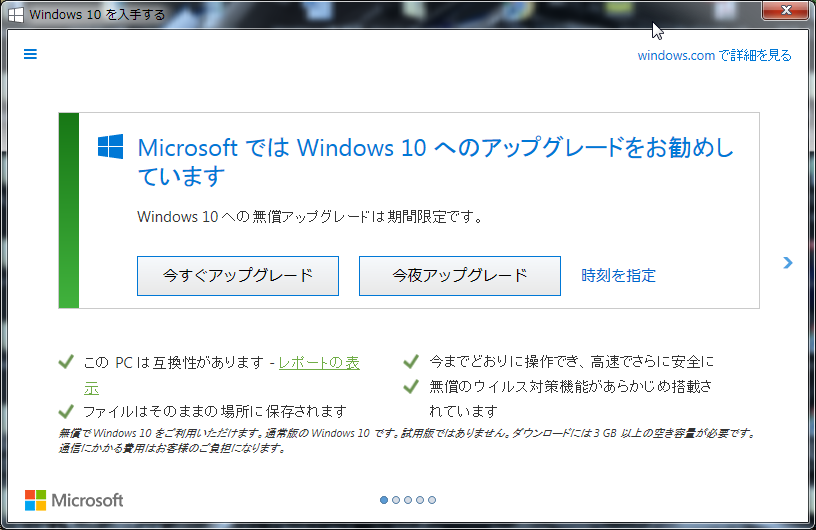Click text ファイルはそのままの場所に保存されます

pyautogui.click(x=215, y=412)
